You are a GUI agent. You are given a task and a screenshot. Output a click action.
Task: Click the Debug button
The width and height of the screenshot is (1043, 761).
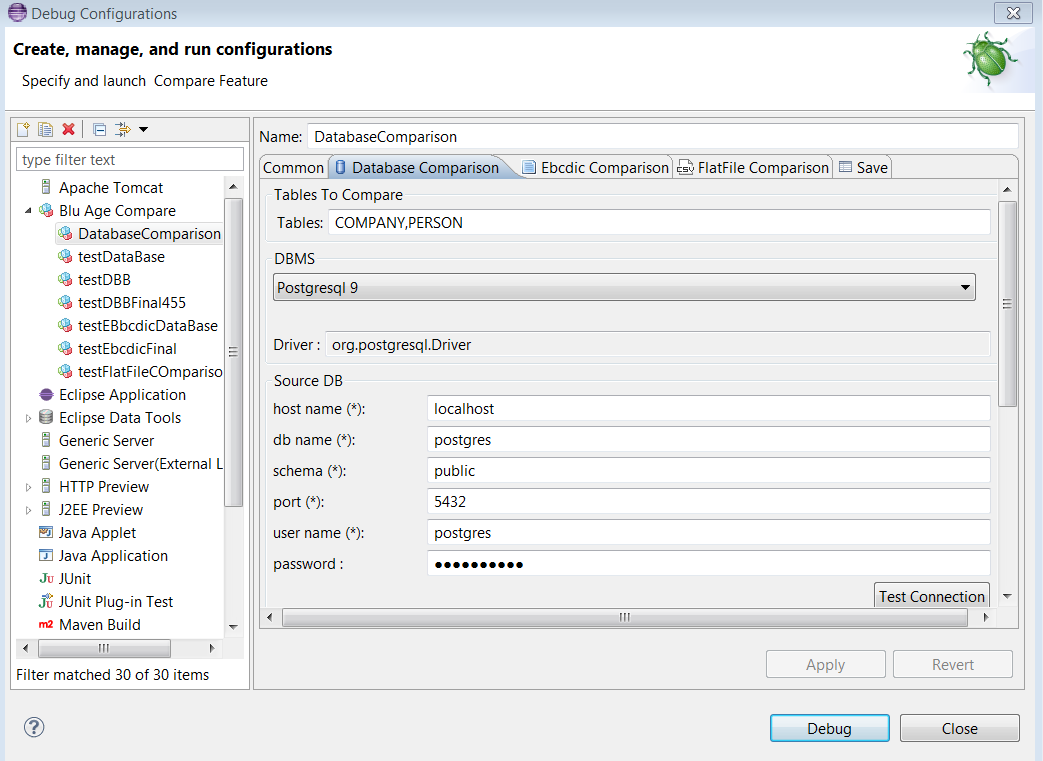pyautogui.click(x=829, y=728)
